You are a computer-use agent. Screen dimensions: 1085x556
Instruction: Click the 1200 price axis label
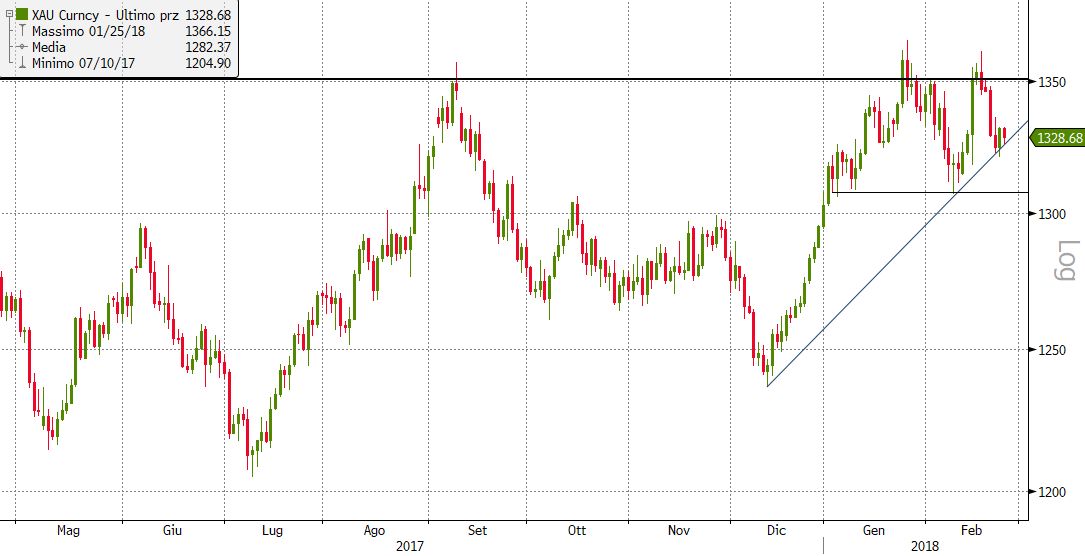1050,492
